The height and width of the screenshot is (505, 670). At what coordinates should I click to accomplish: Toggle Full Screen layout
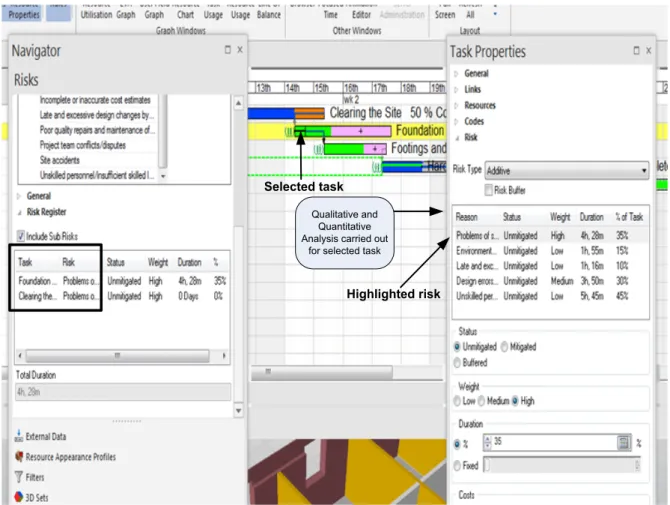pyautogui.click(x=445, y=14)
